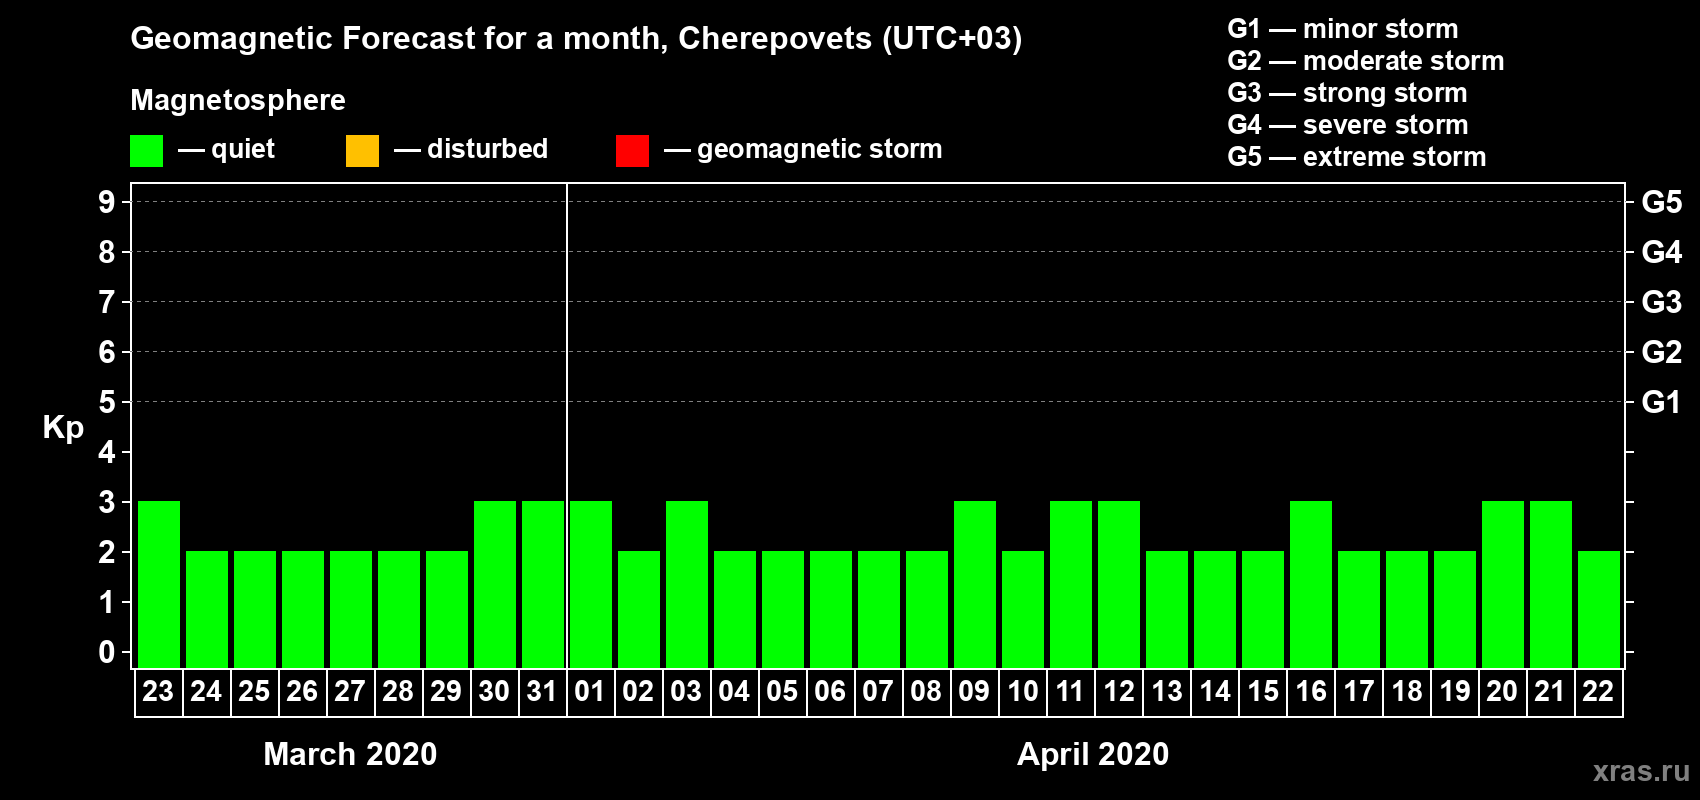The height and width of the screenshot is (800, 1700).
Task: Click the date label 04
Action: pos(734,691)
